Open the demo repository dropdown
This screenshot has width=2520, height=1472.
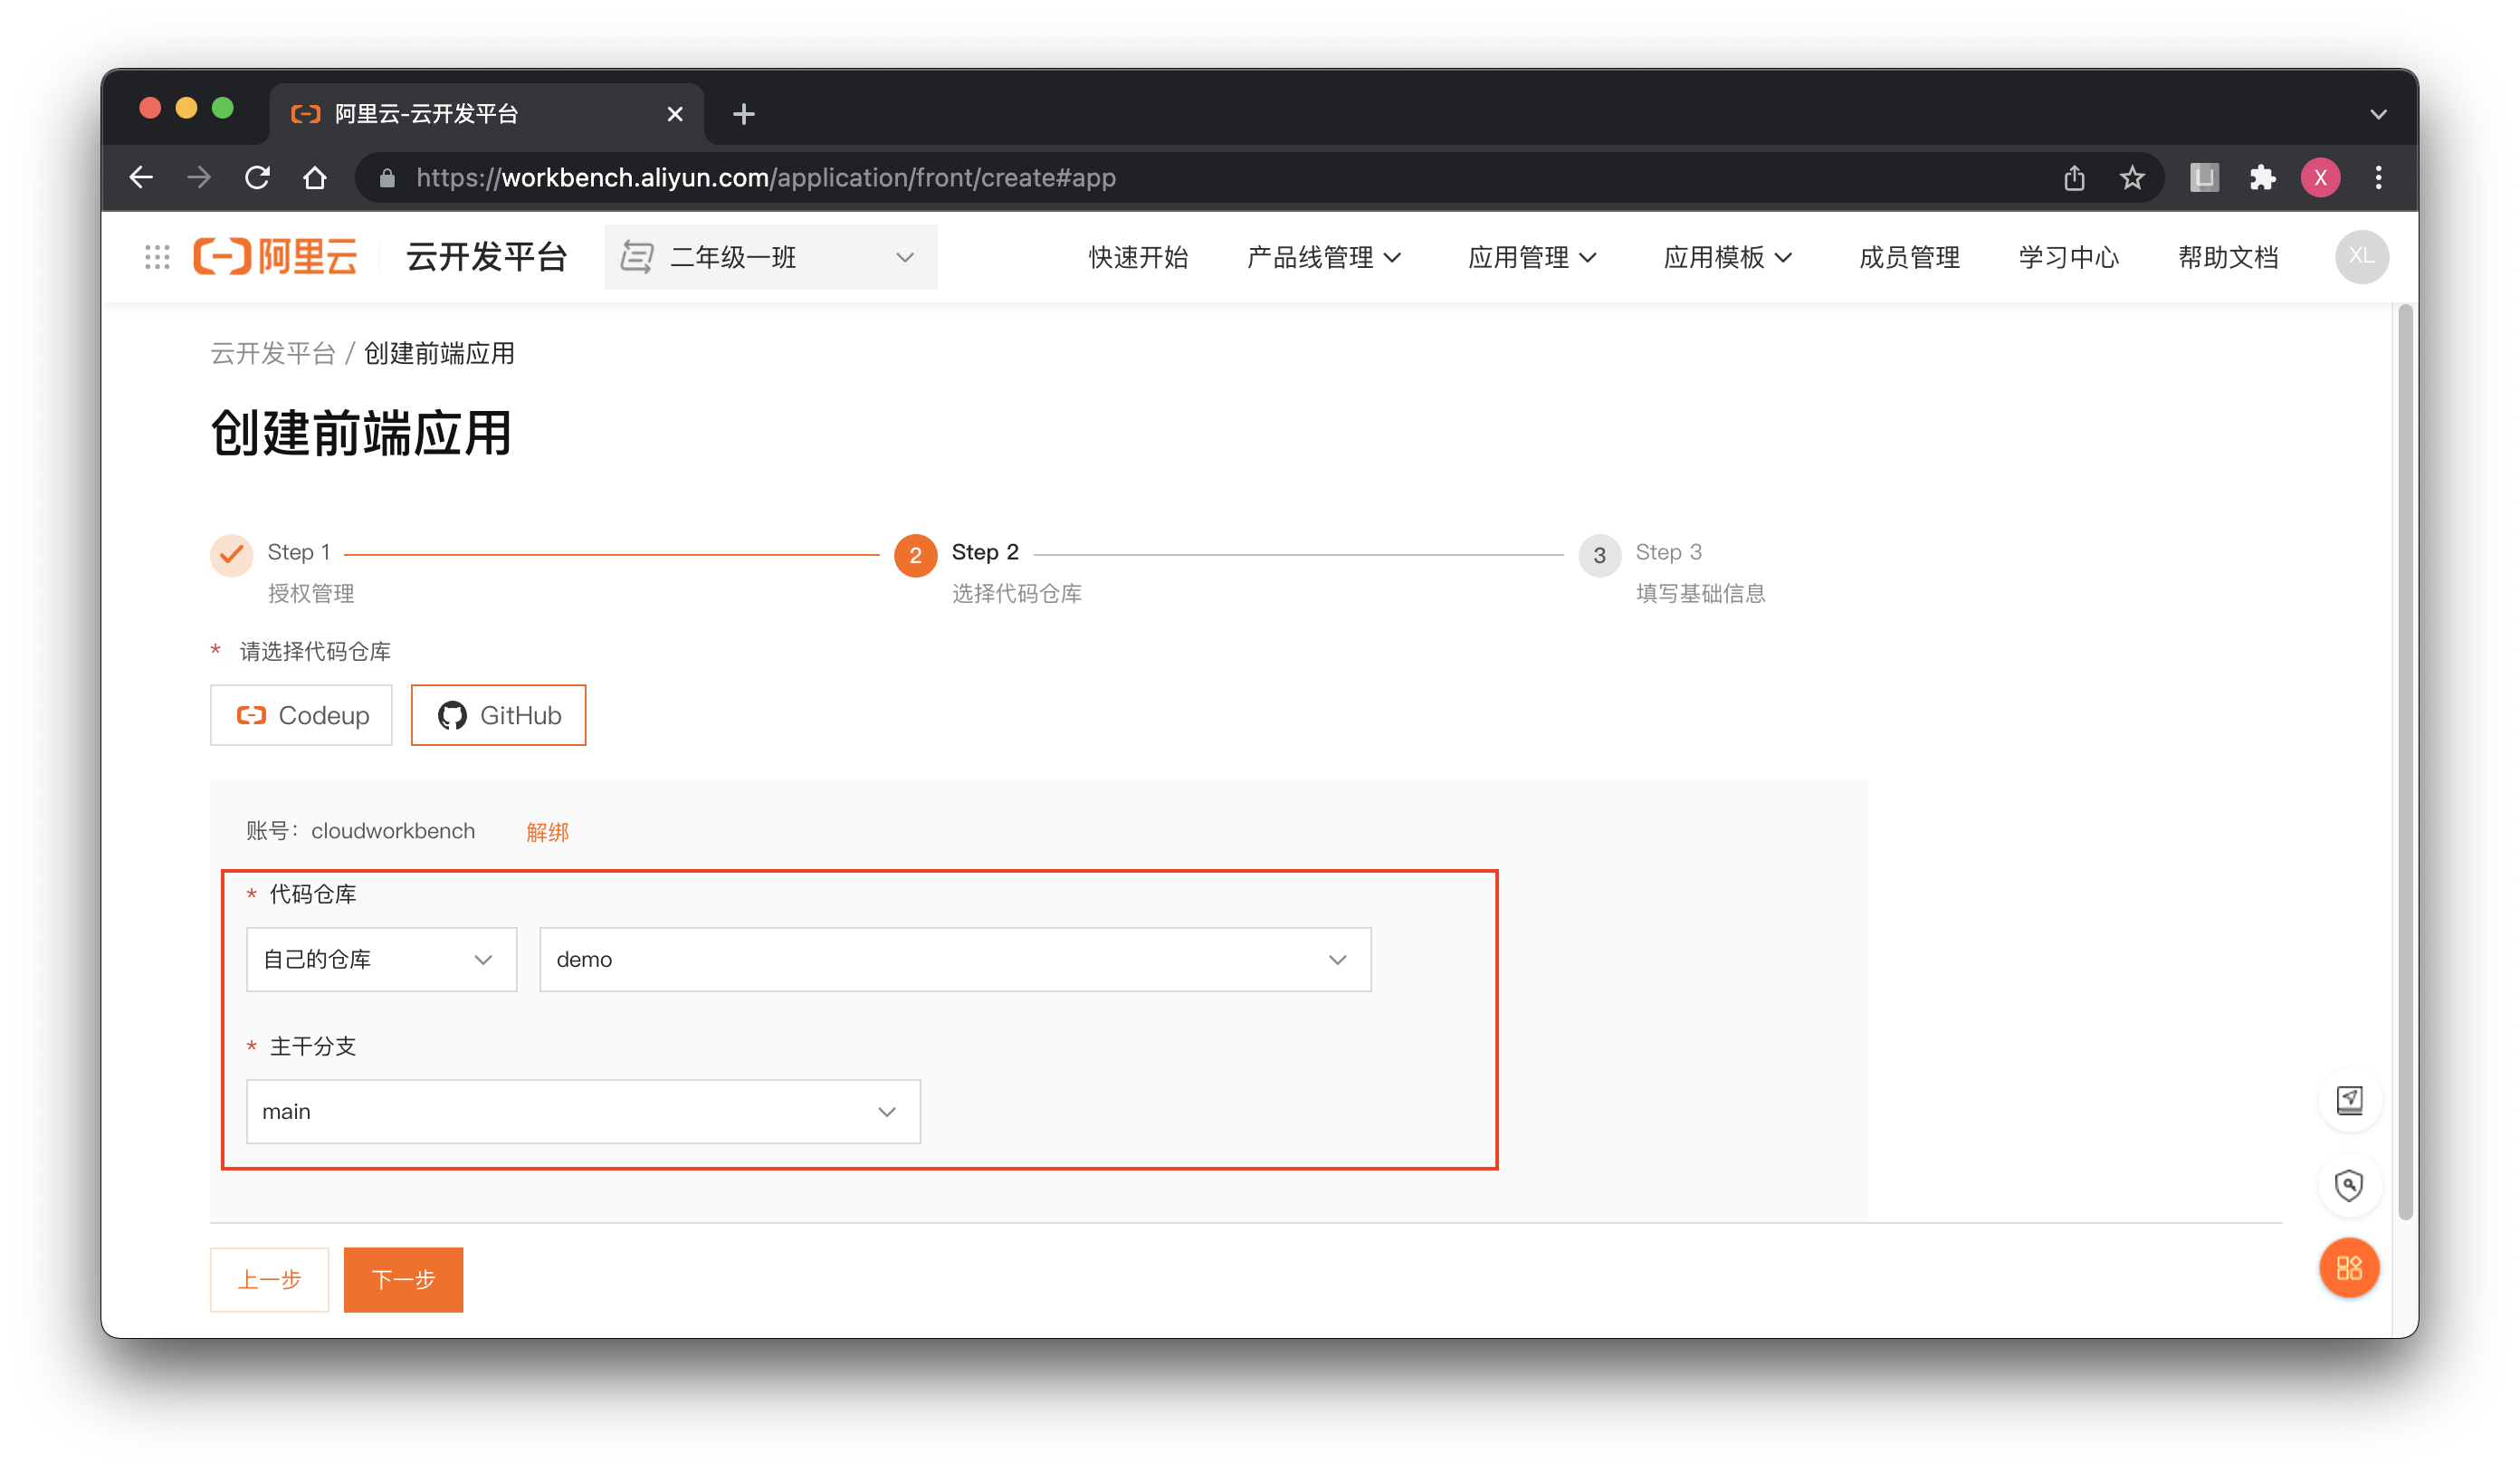tap(955, 959)
